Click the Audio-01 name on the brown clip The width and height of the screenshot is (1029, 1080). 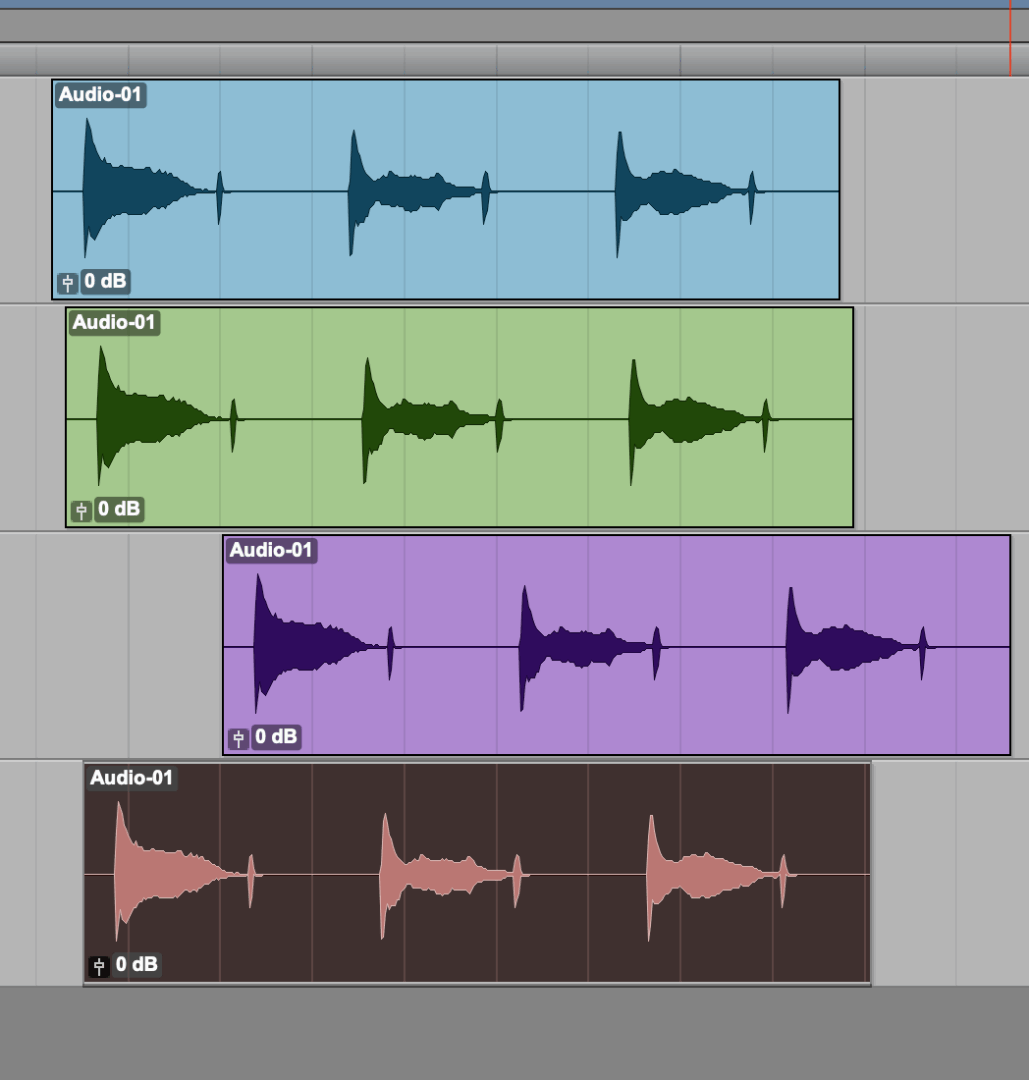point(132,778)
